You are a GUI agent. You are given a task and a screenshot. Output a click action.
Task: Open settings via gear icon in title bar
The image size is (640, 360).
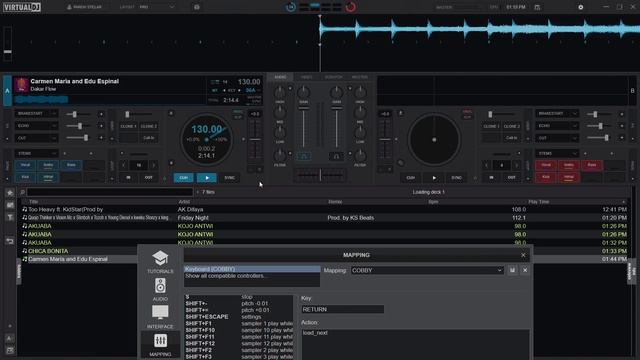580,7
